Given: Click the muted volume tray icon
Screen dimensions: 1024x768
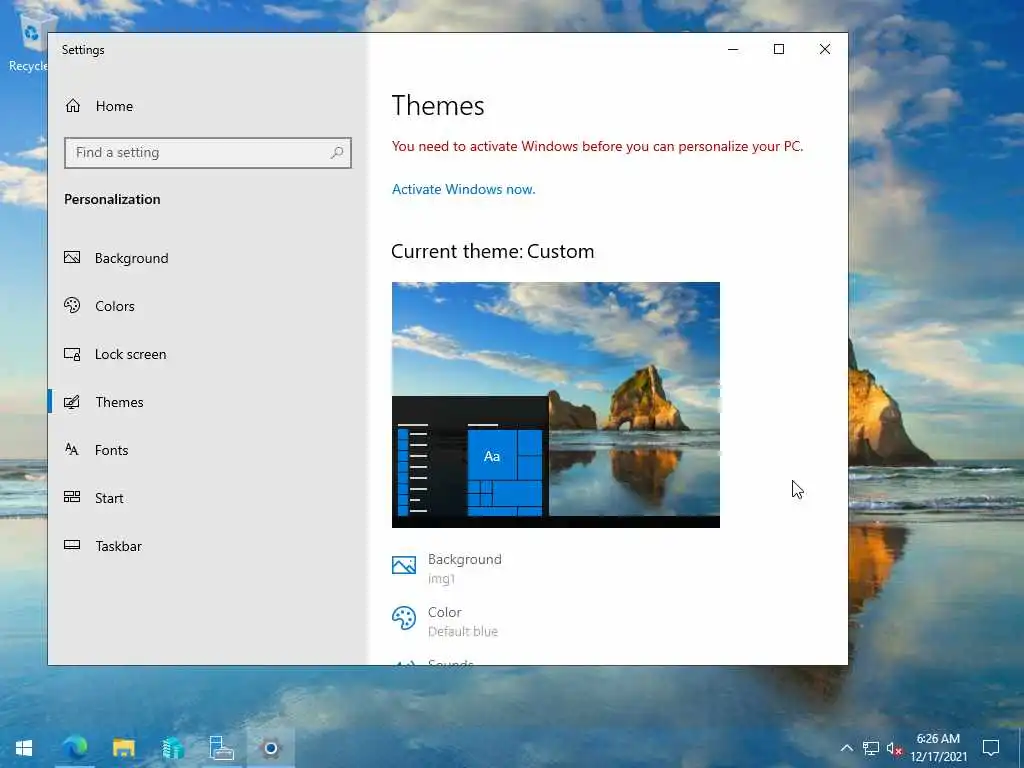Looking at the screenshot, I should [894, 748].
